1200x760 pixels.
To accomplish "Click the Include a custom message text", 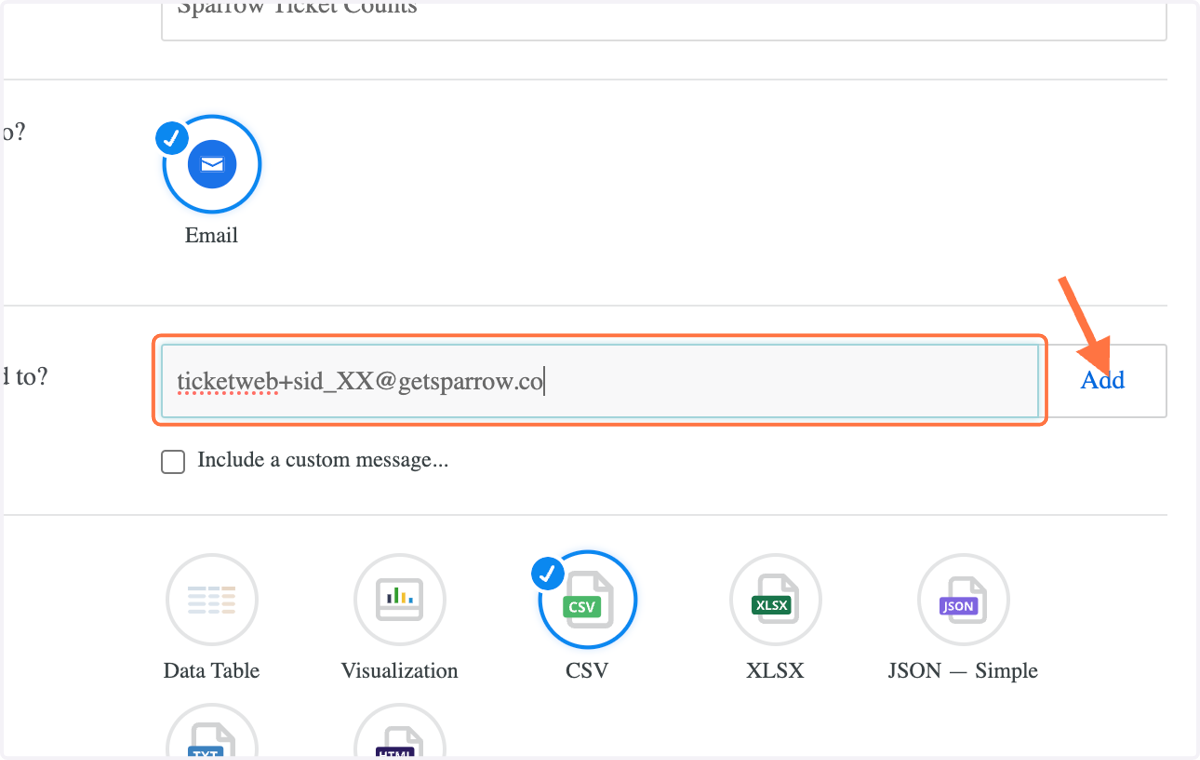I will 323,461.
